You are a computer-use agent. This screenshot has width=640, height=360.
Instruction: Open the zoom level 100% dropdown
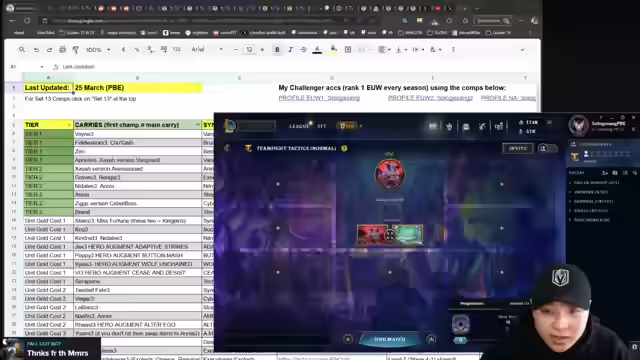coord(98,49)
